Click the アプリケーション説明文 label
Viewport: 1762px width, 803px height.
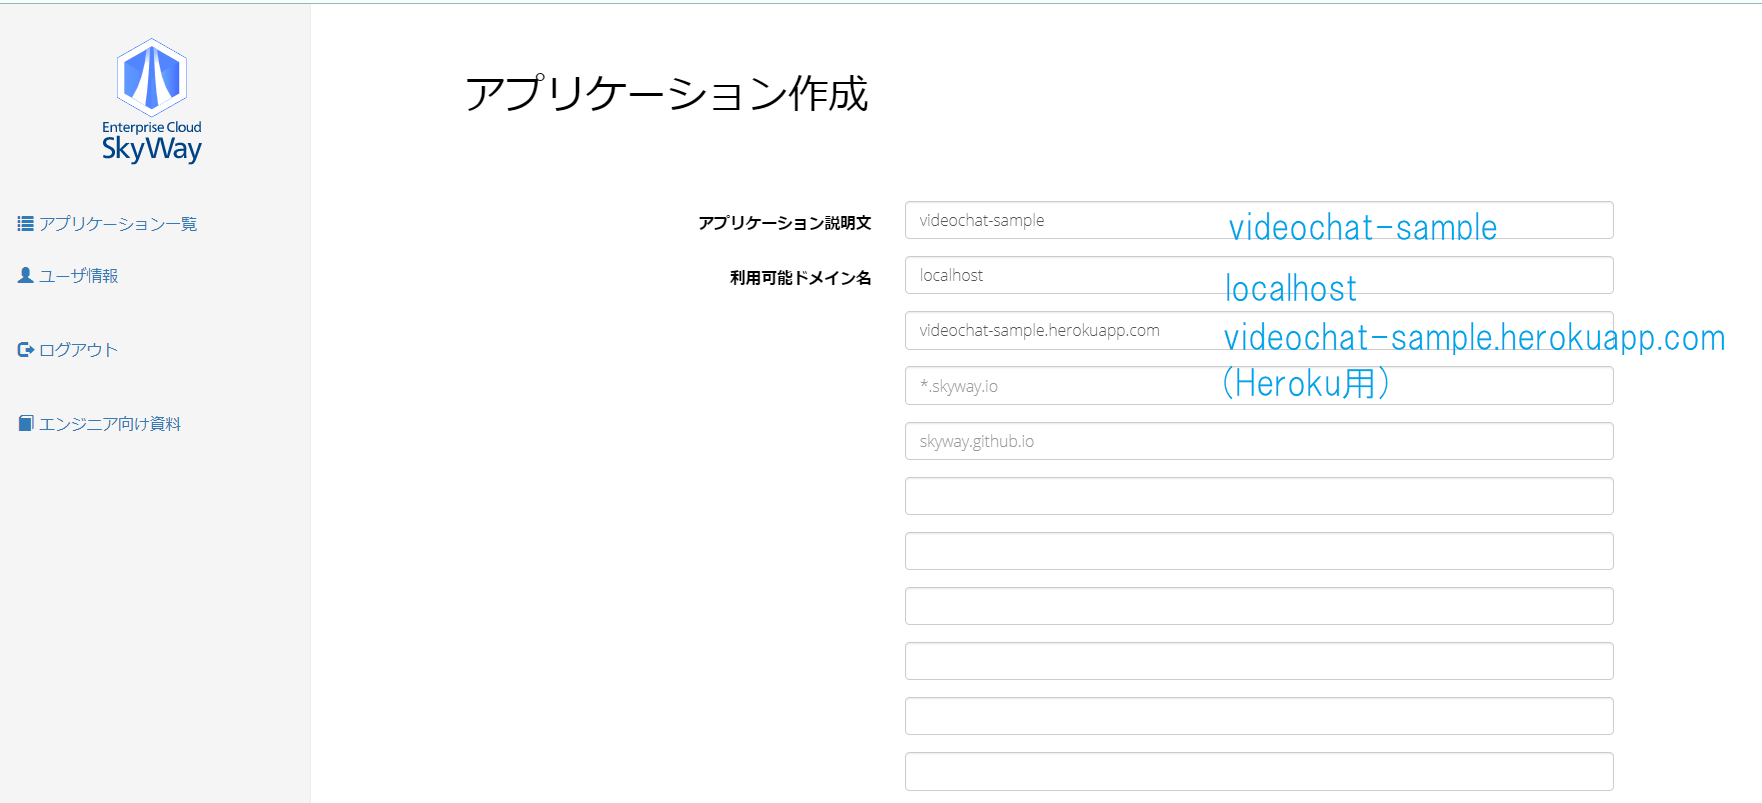tap(785, 223)
